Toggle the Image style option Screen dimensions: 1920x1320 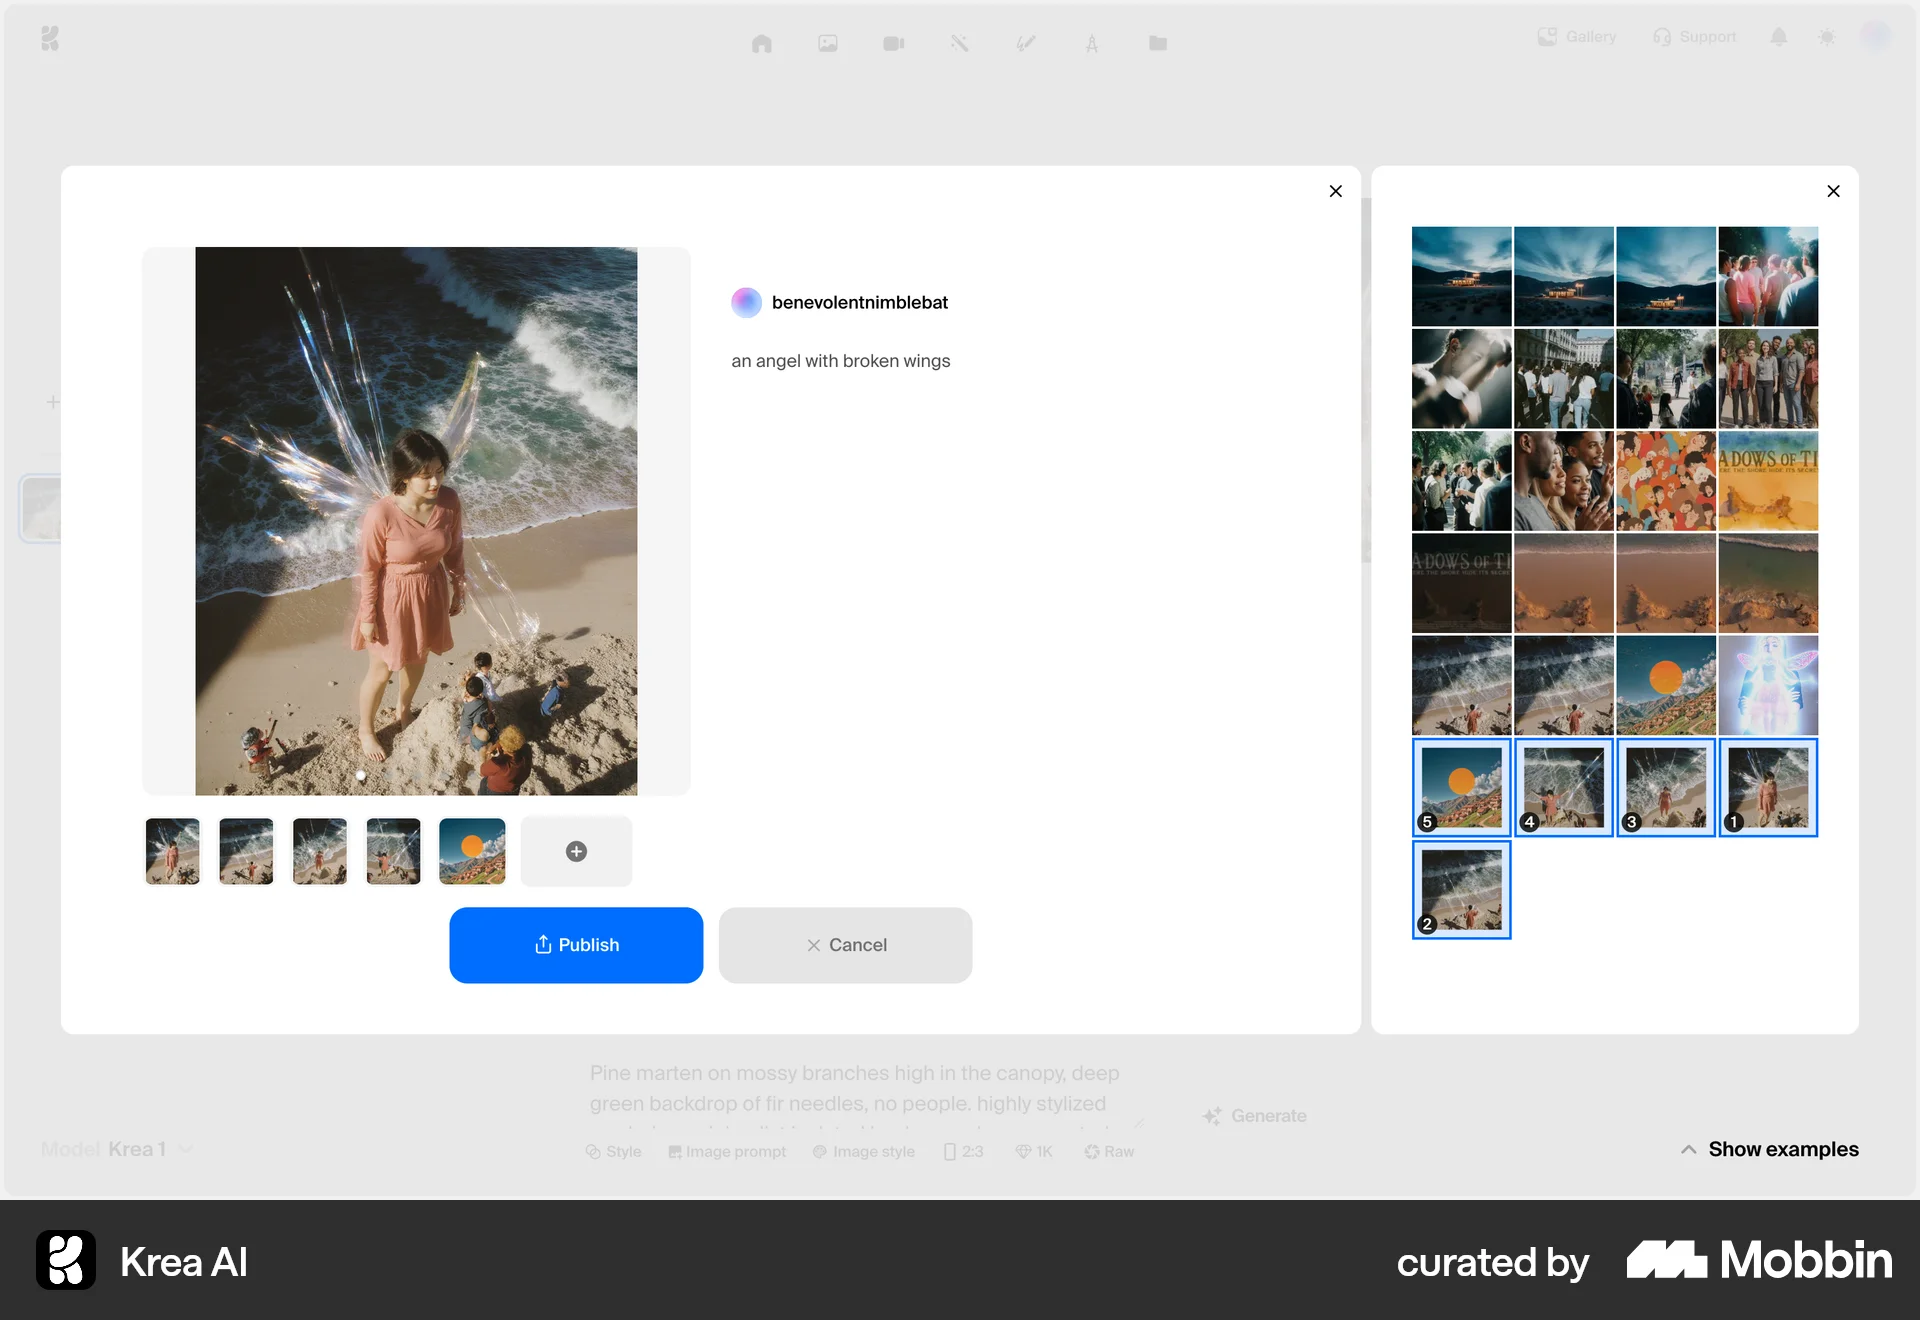pyautogui.click(x=863, y=1151)
